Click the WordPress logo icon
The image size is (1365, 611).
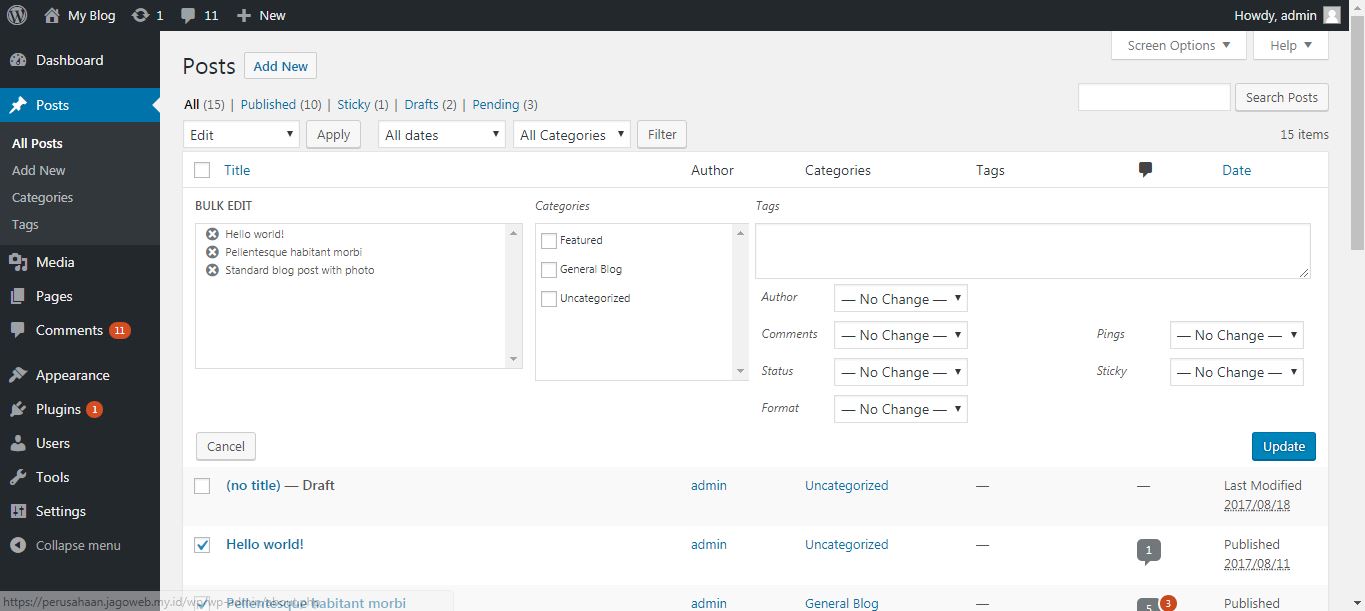pos(17,15)
